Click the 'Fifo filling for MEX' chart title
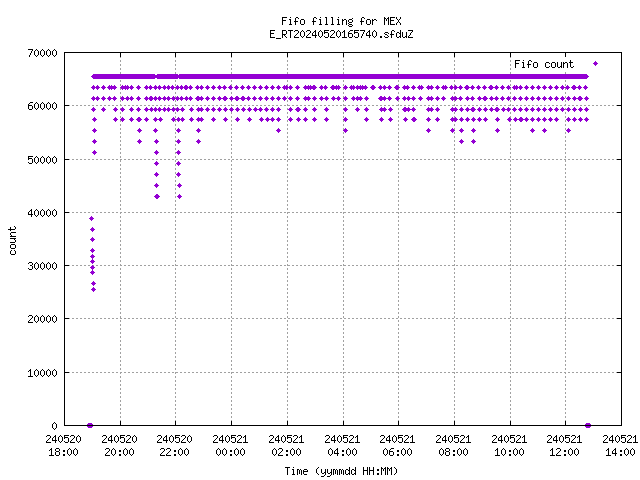The height and width of the screenshot is (480, 640). coord(341,21)
